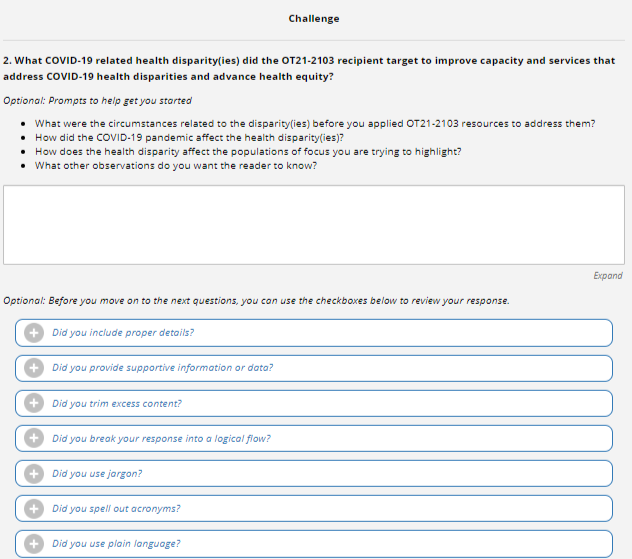This screenshot has height=559, width=632.
Task: Expand the 'Did you trim excess content?' row
Action: [117, 403]
